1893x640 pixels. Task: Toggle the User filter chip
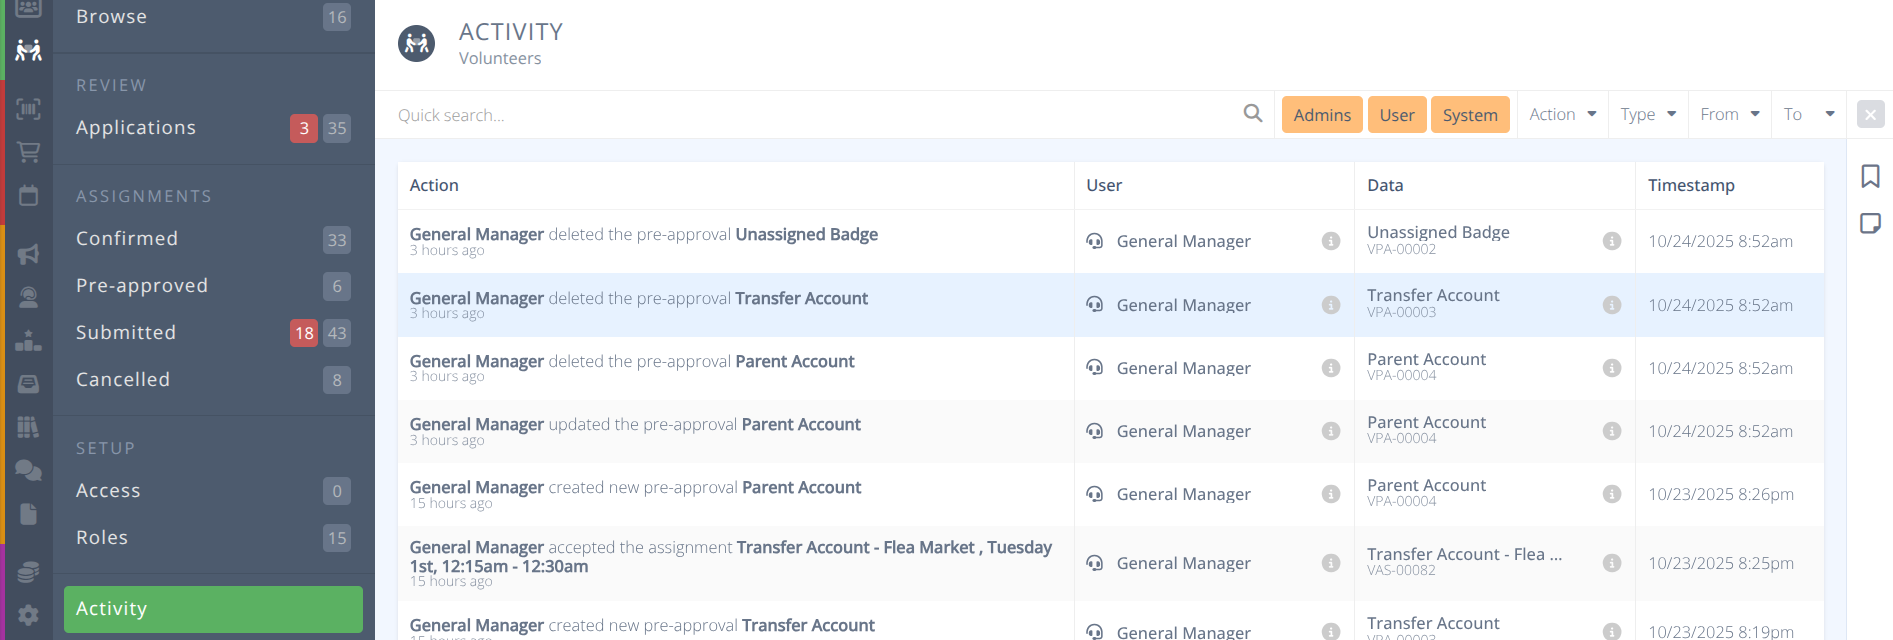1396,115
